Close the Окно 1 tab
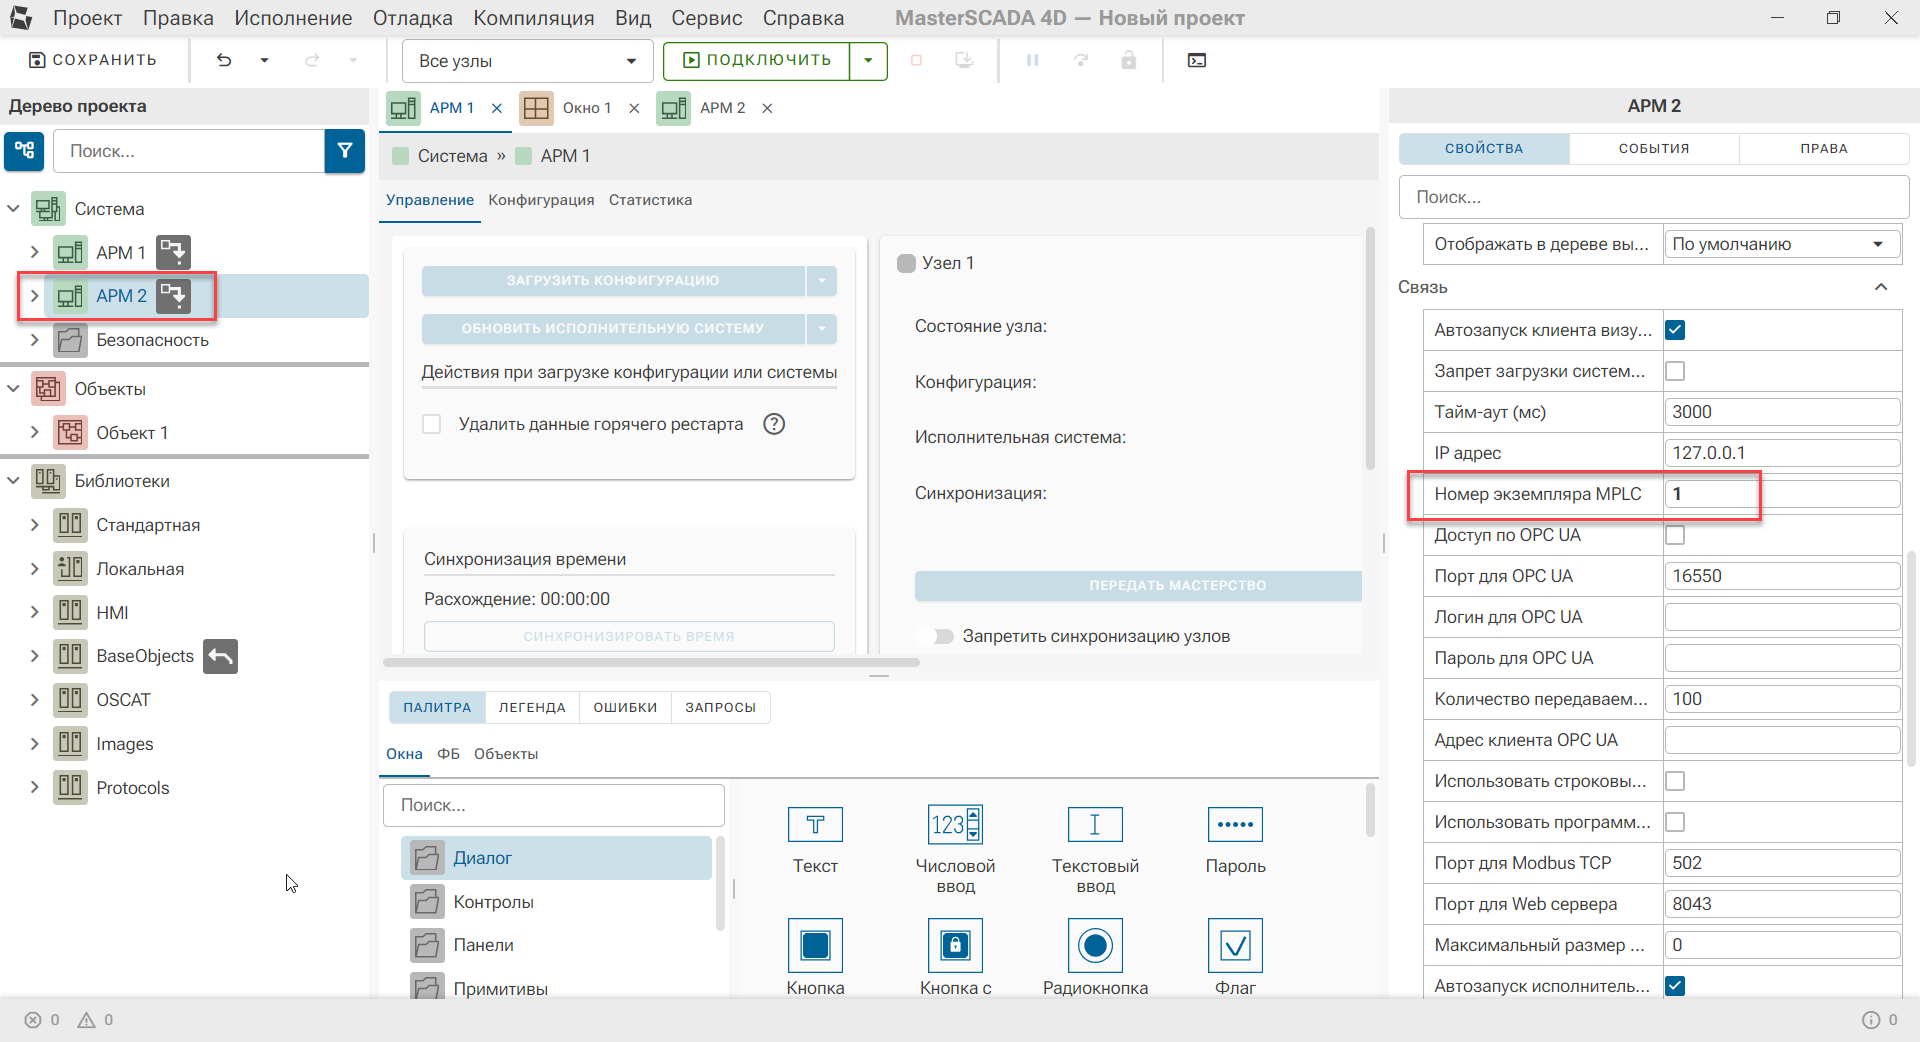 634,108
